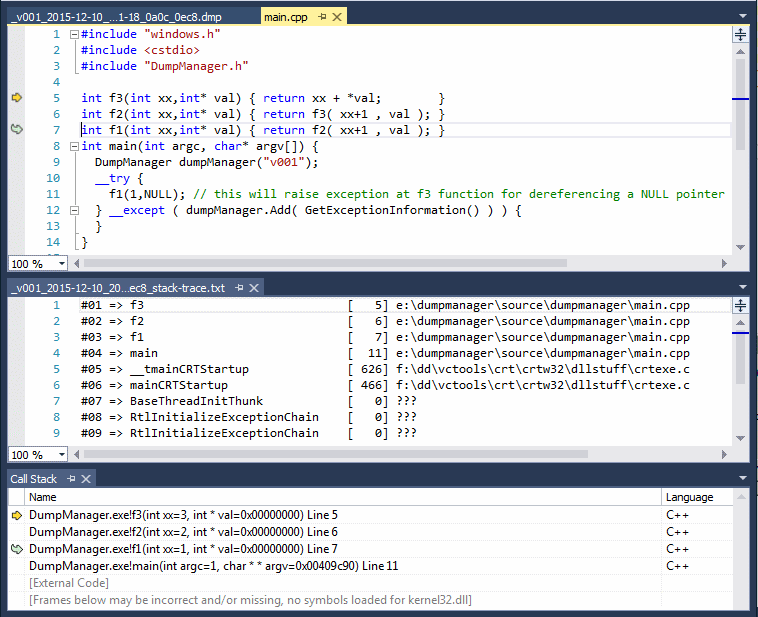Click the Language column header
Viewport: 758px width, 617px height.
[690, 497]
